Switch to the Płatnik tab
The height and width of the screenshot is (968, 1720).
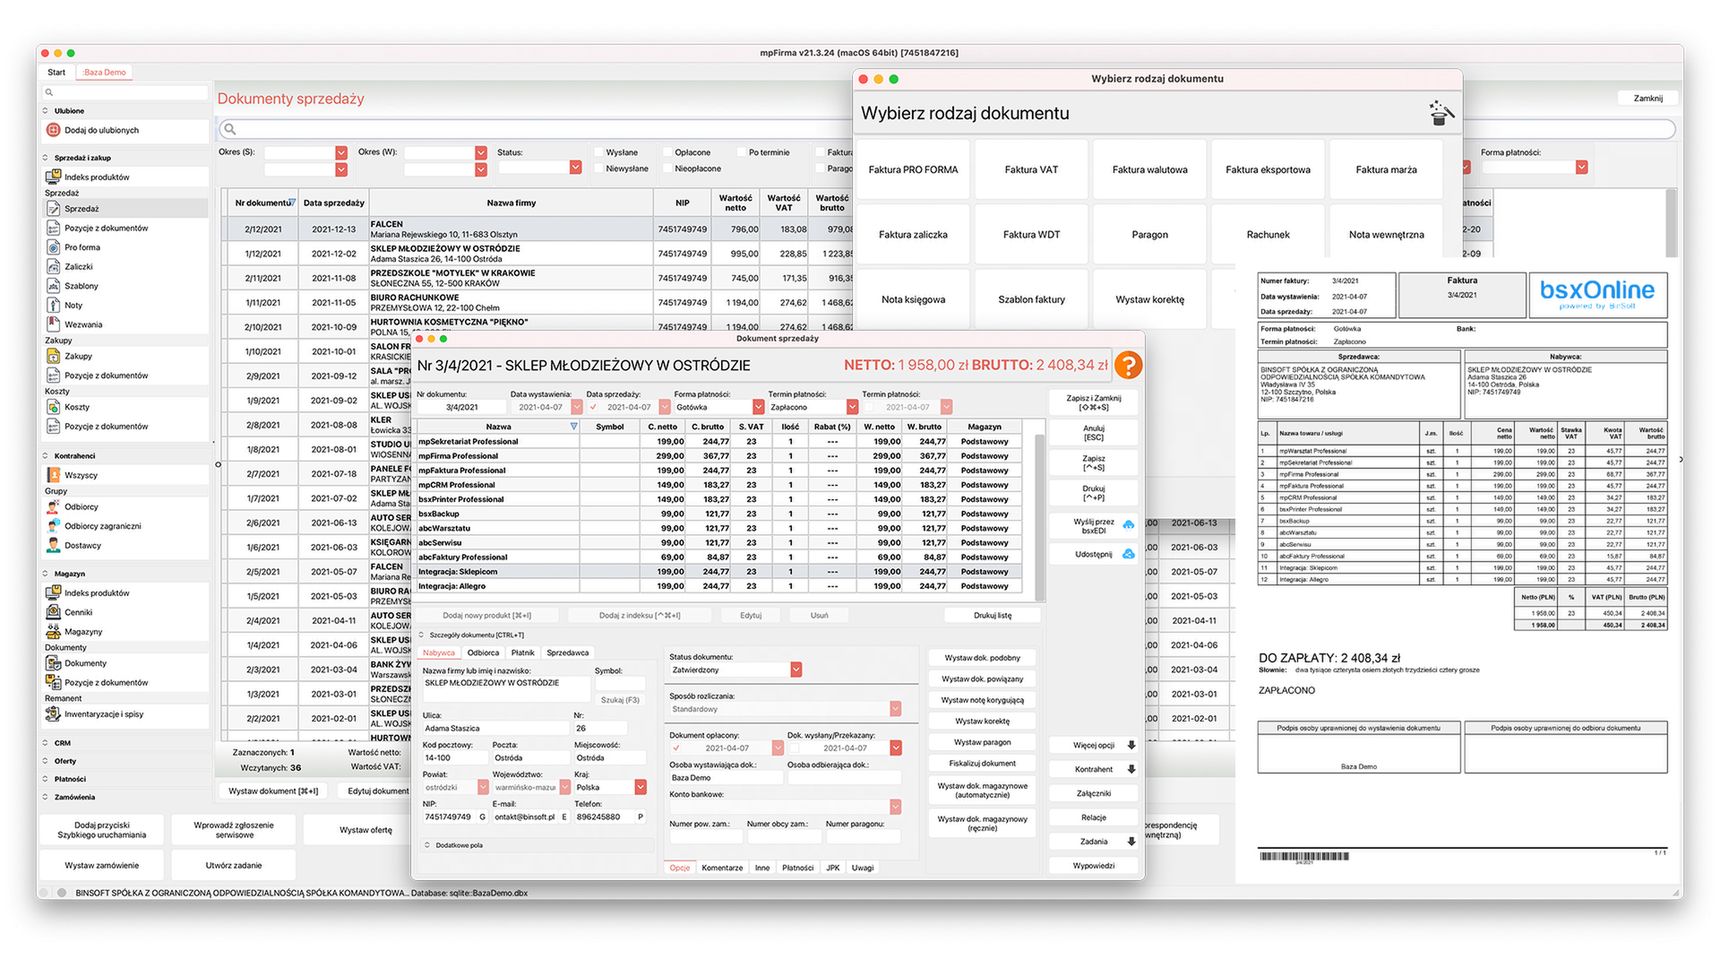point(523,653)
